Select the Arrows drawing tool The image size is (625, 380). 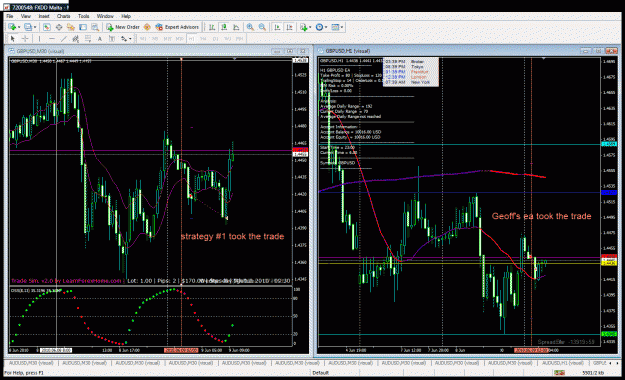pos(124,39)
